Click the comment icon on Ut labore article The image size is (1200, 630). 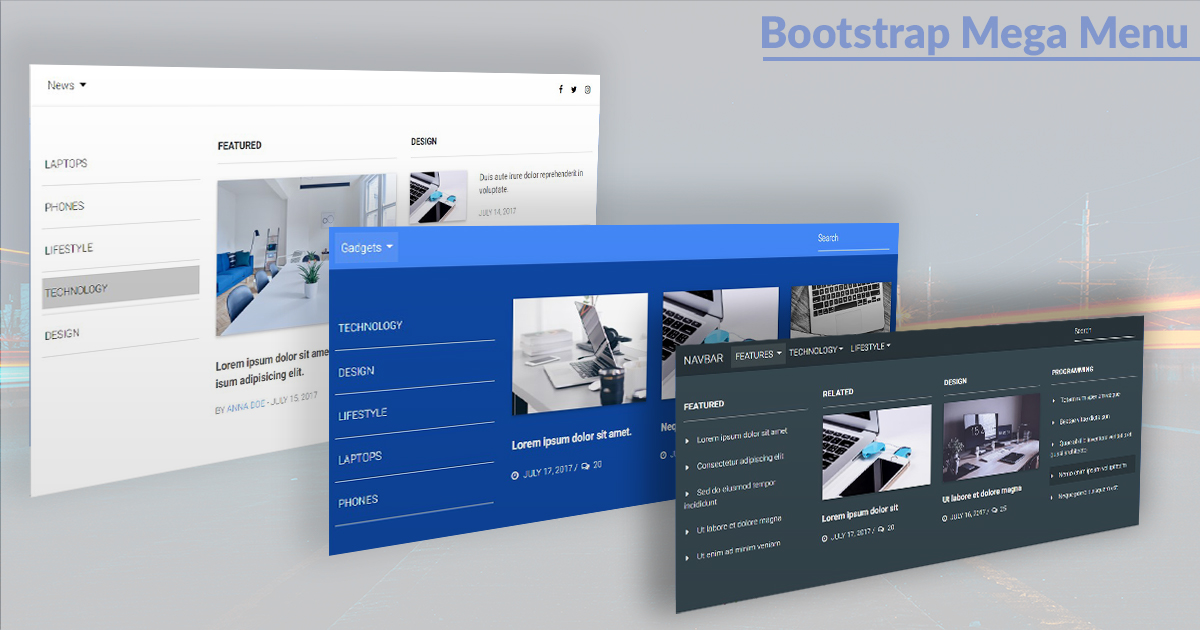(994, 510)
